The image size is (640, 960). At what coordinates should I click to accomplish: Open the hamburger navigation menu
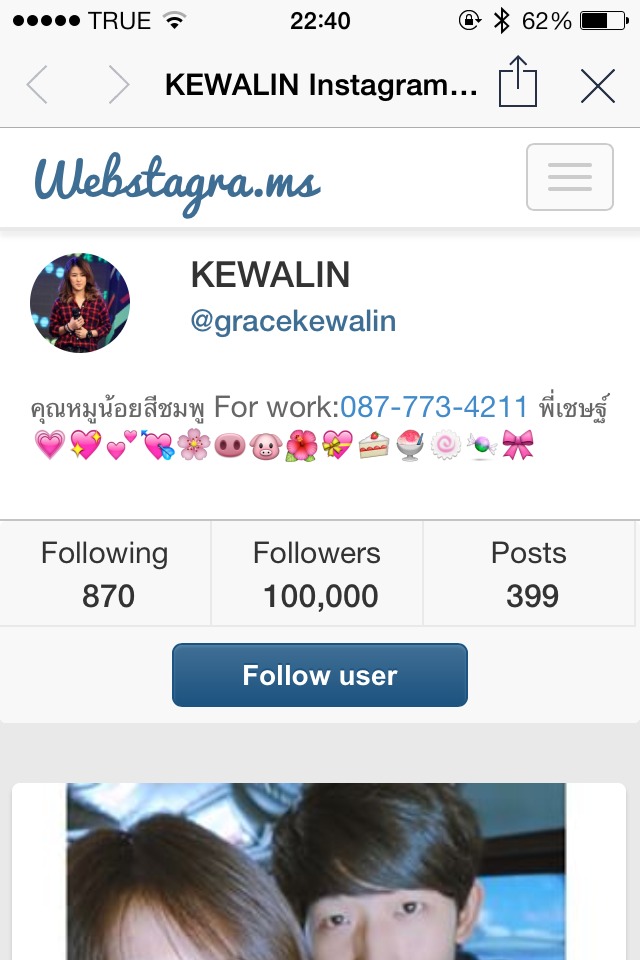[x=570, y=177]
